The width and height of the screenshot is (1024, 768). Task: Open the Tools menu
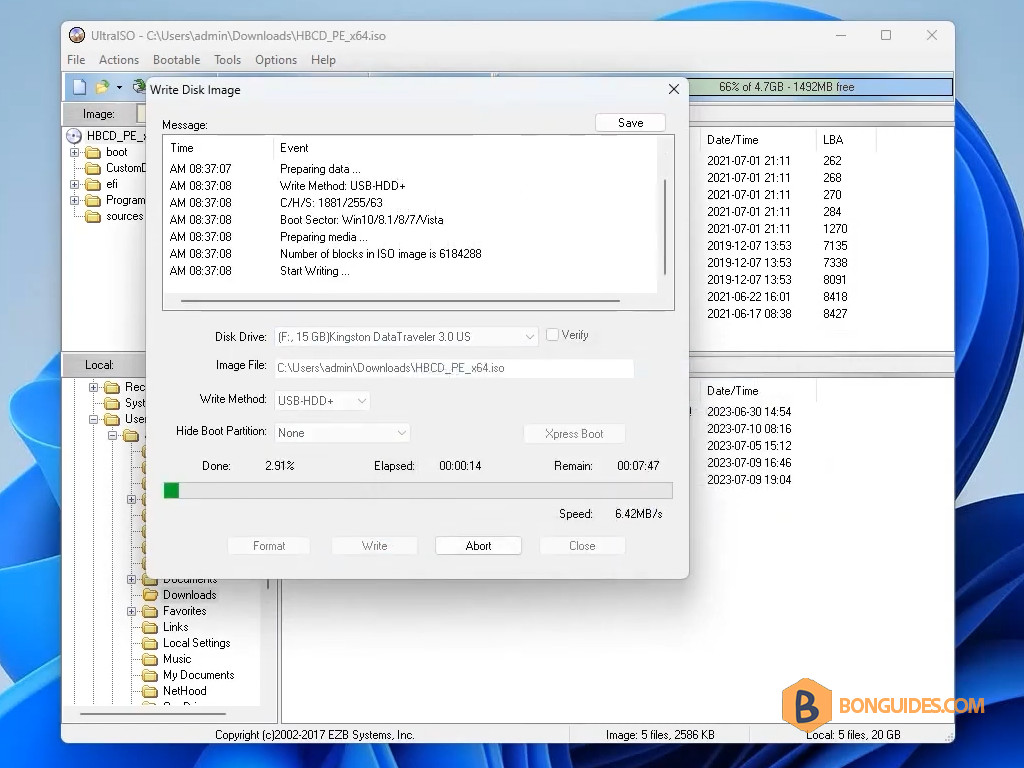click(x=227, y=60)
